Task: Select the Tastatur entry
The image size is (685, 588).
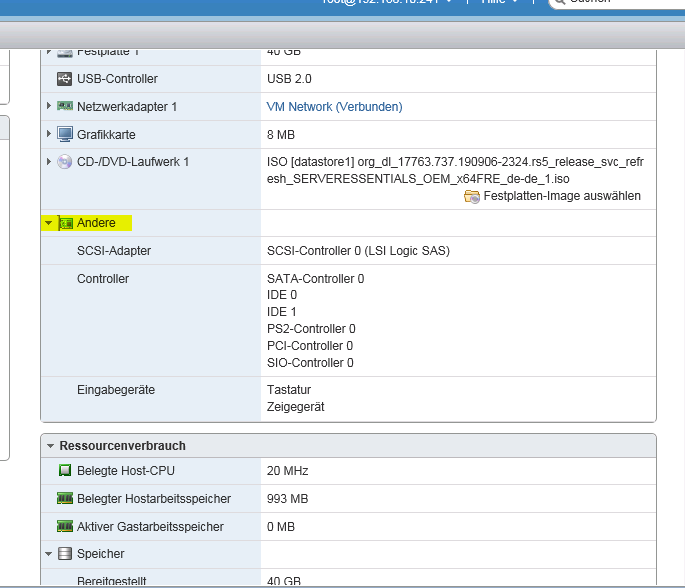Action: tap(289, 390)
